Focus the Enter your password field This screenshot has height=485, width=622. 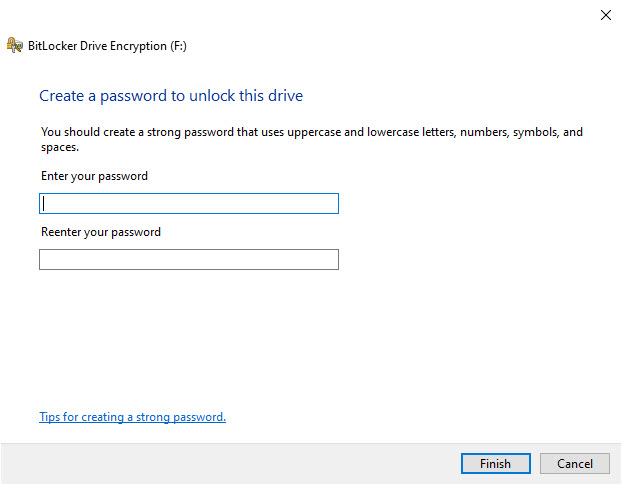(189, 203)
